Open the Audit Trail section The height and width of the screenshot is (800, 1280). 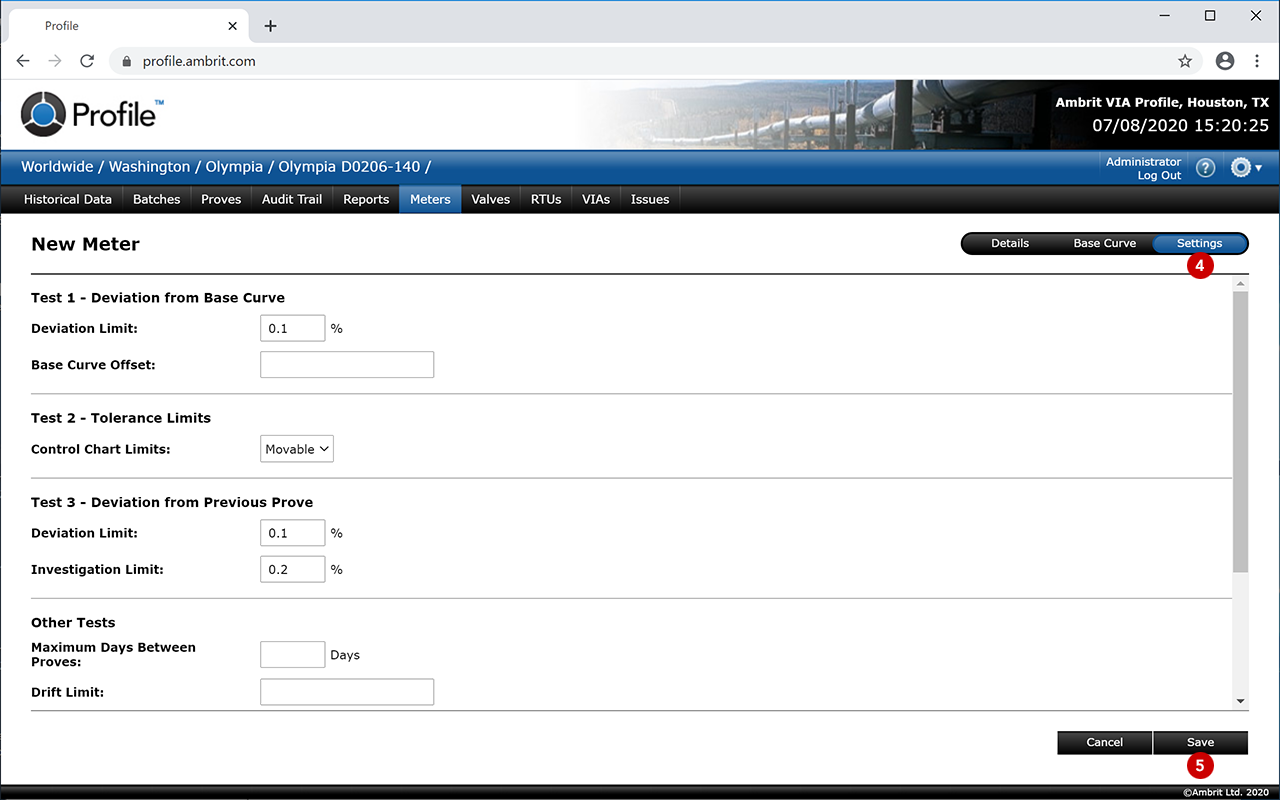pyautogui.click(x=292, y=199)
